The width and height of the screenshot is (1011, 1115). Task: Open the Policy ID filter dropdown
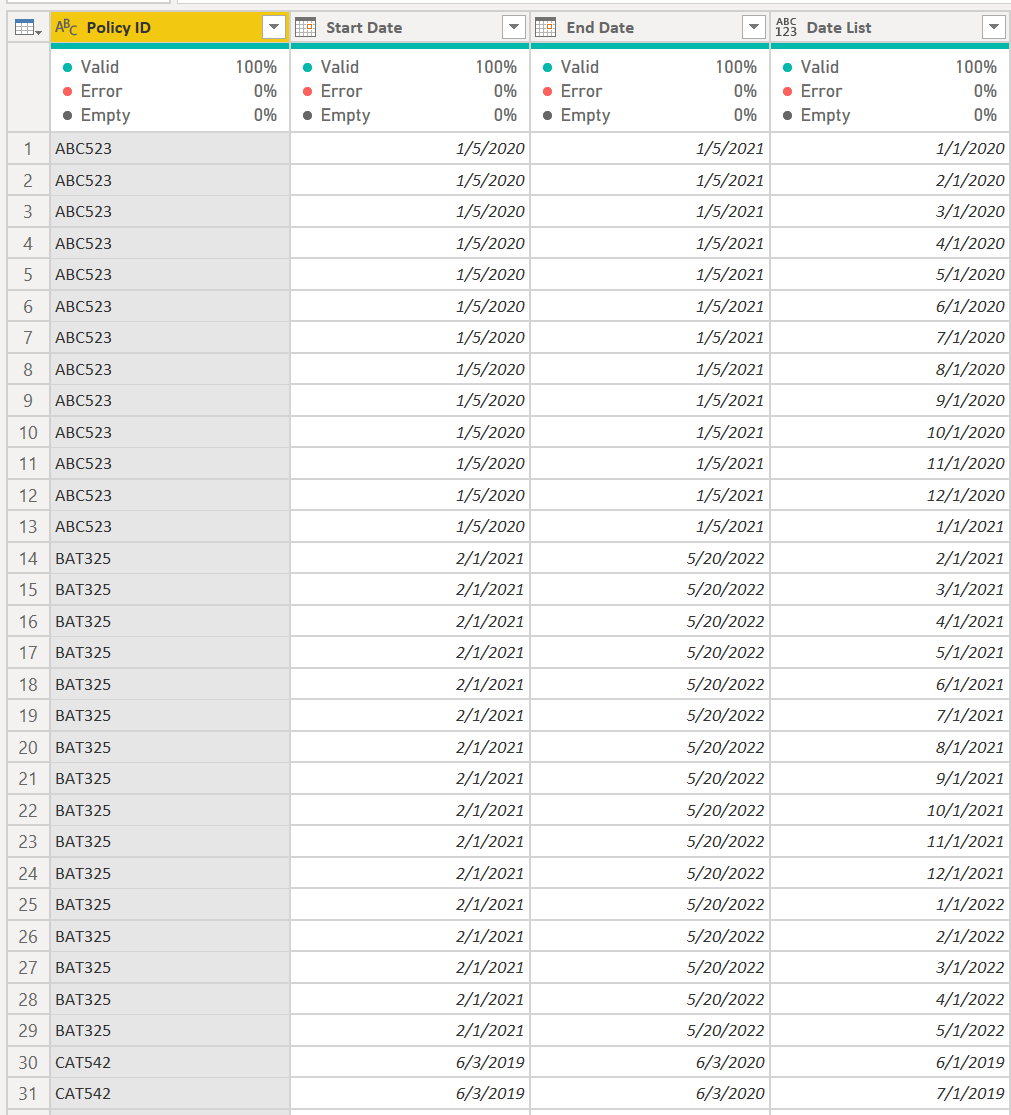pyautogui.click(x=274, y=28)
